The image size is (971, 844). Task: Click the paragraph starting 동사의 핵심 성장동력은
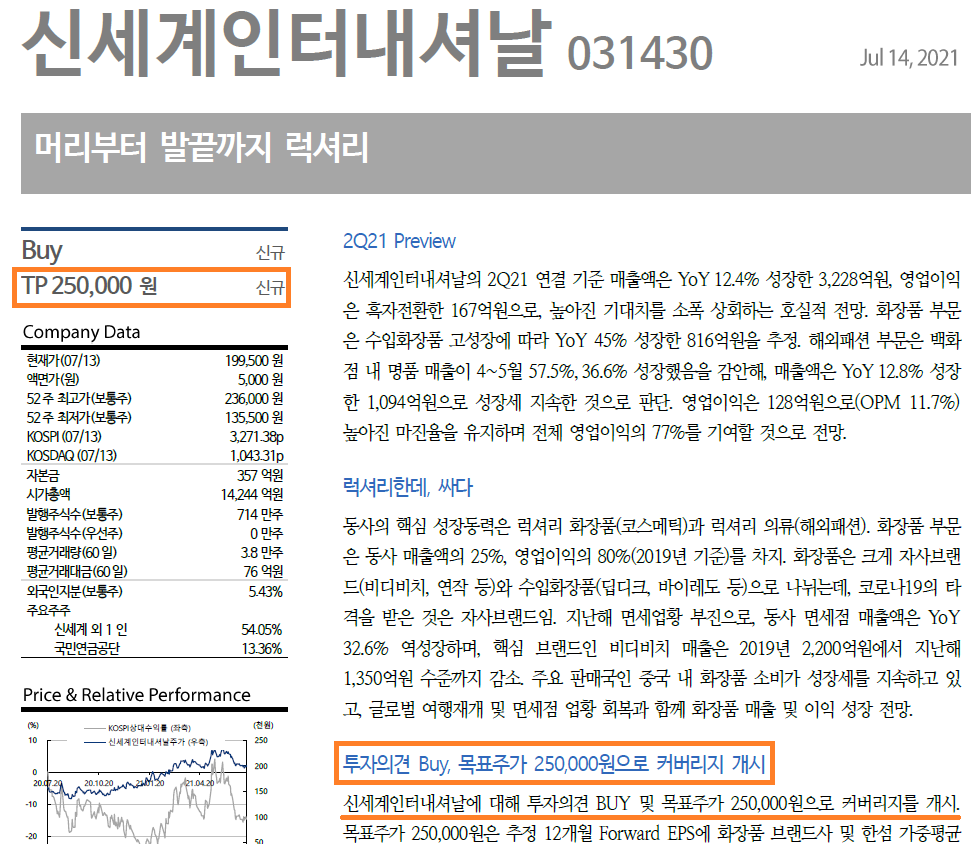(651, 617)
